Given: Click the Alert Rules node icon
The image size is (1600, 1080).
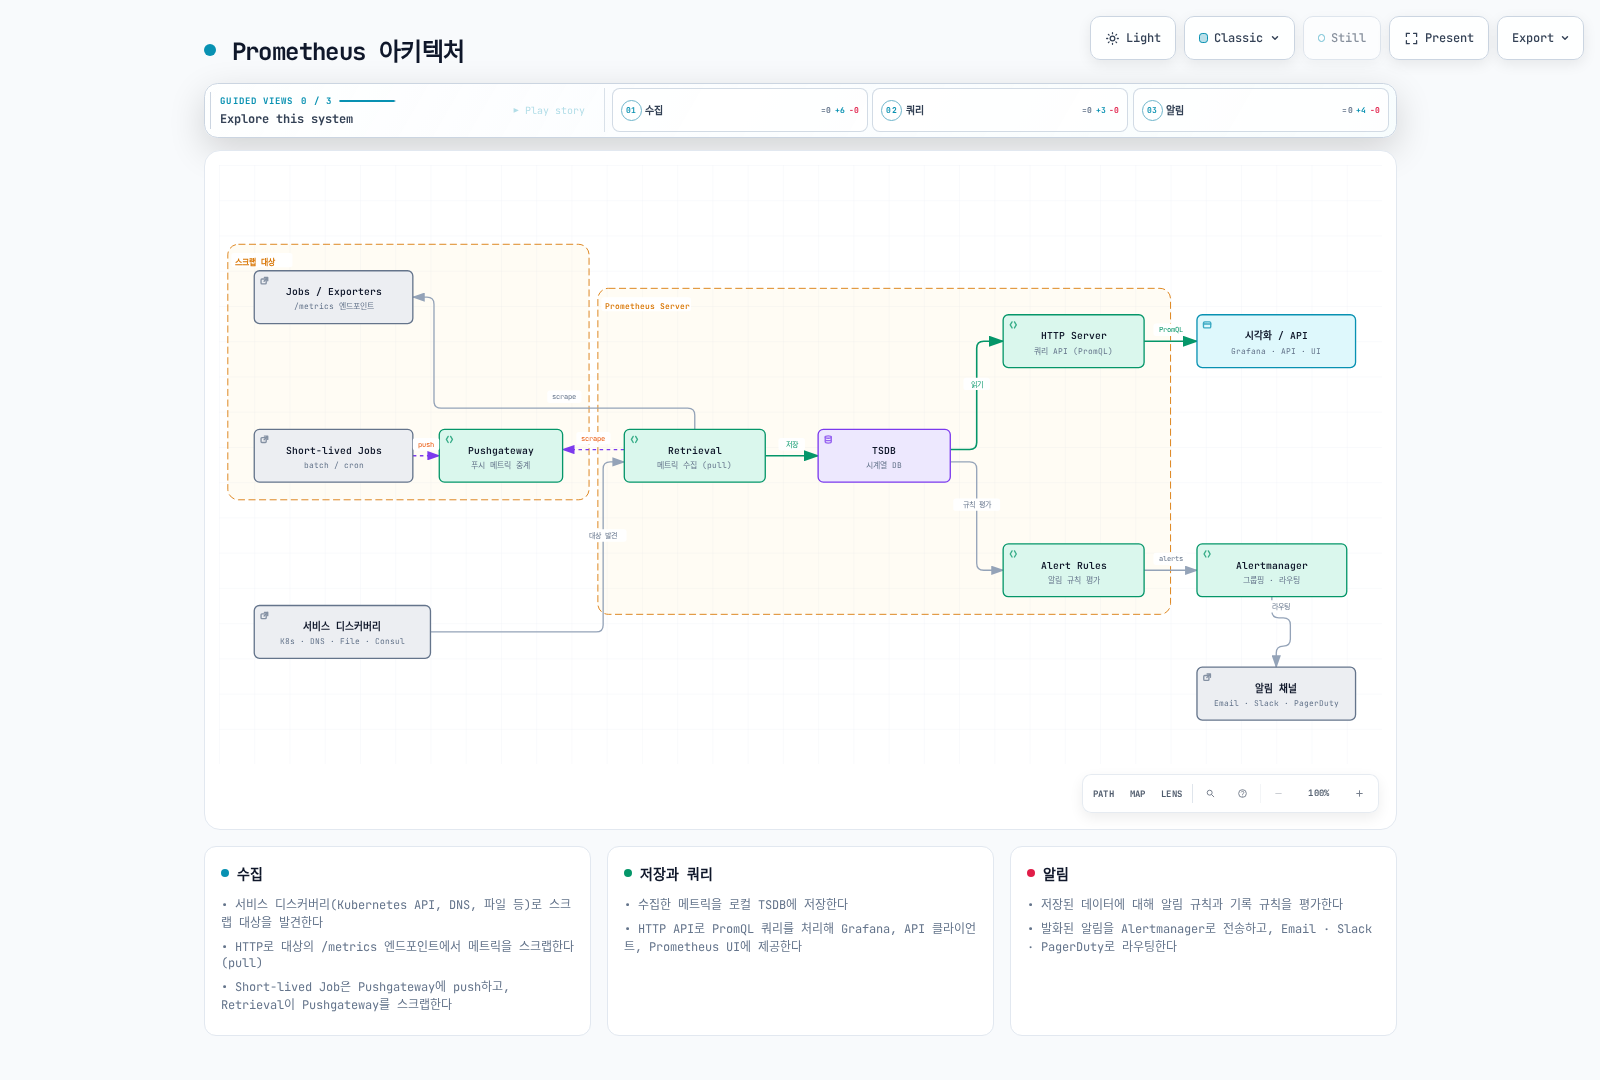Looking at the screenshot, I should [1013, 554].
